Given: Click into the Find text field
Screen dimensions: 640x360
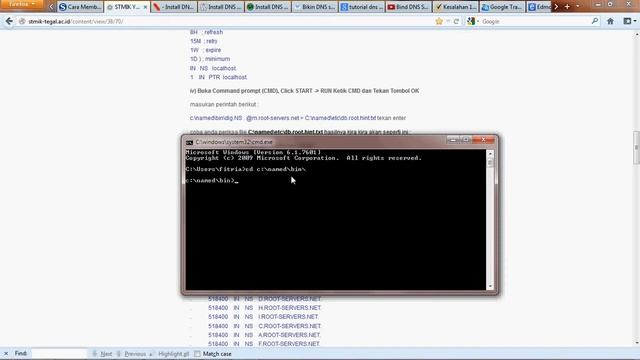Looking at the screenshot, I should 59,353.
